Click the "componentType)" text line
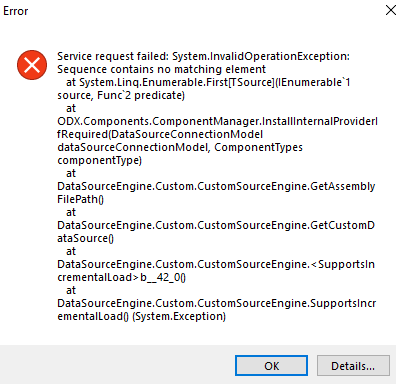The image size is (396, 384). pyautogui.click(x=99, y=160)
